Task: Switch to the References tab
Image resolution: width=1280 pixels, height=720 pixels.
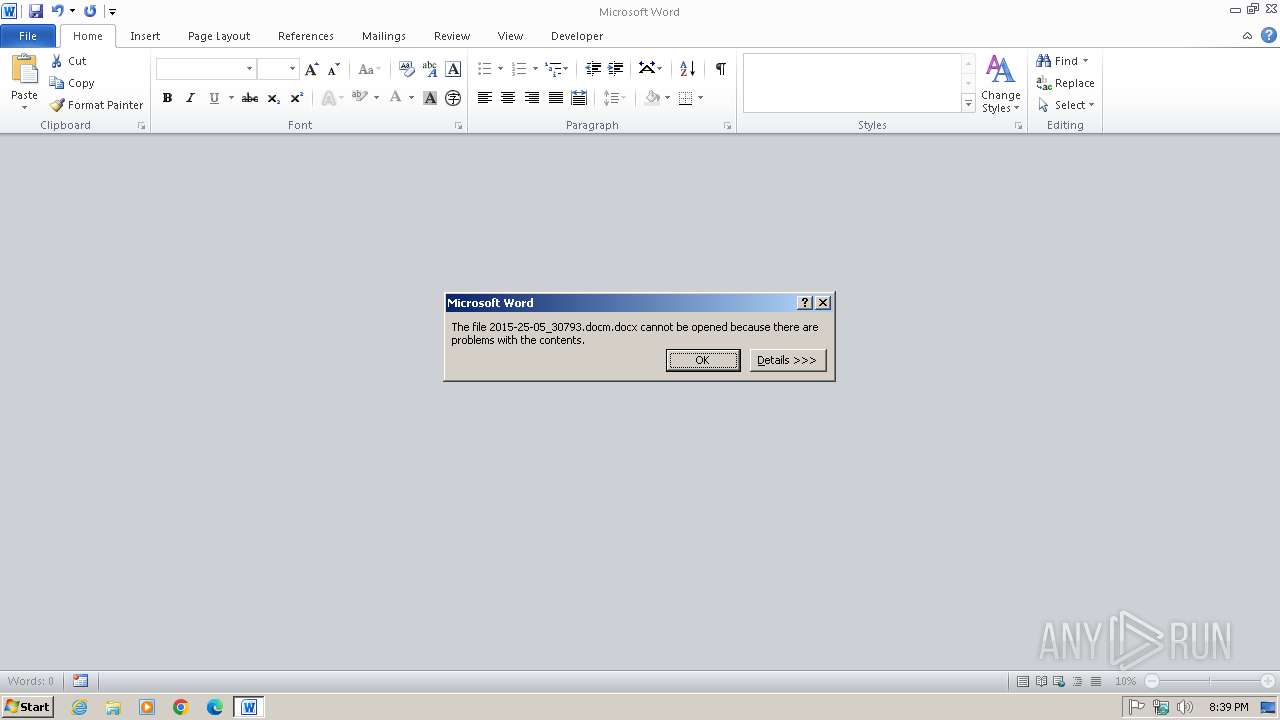Action: pos(306,36)
